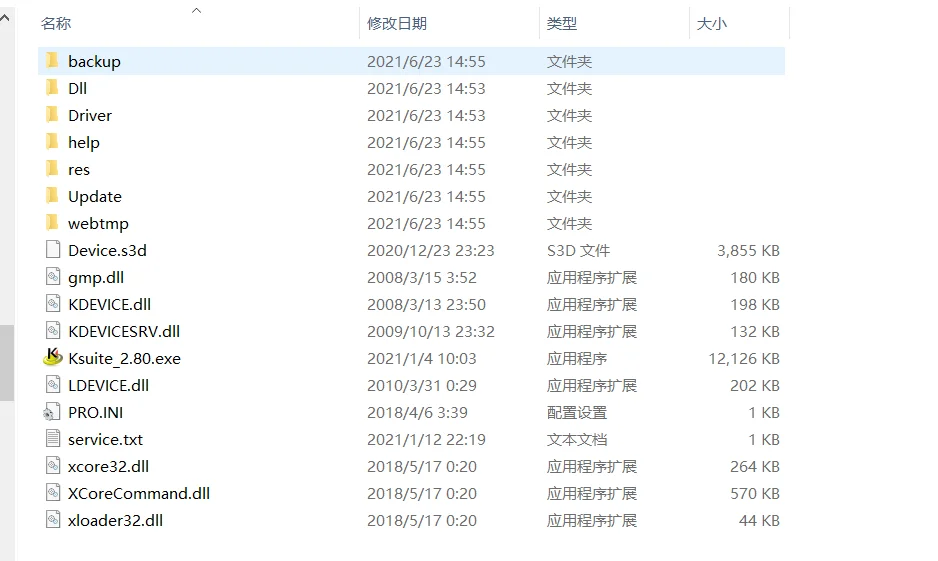Select the Dll folder name

(77, 88)
